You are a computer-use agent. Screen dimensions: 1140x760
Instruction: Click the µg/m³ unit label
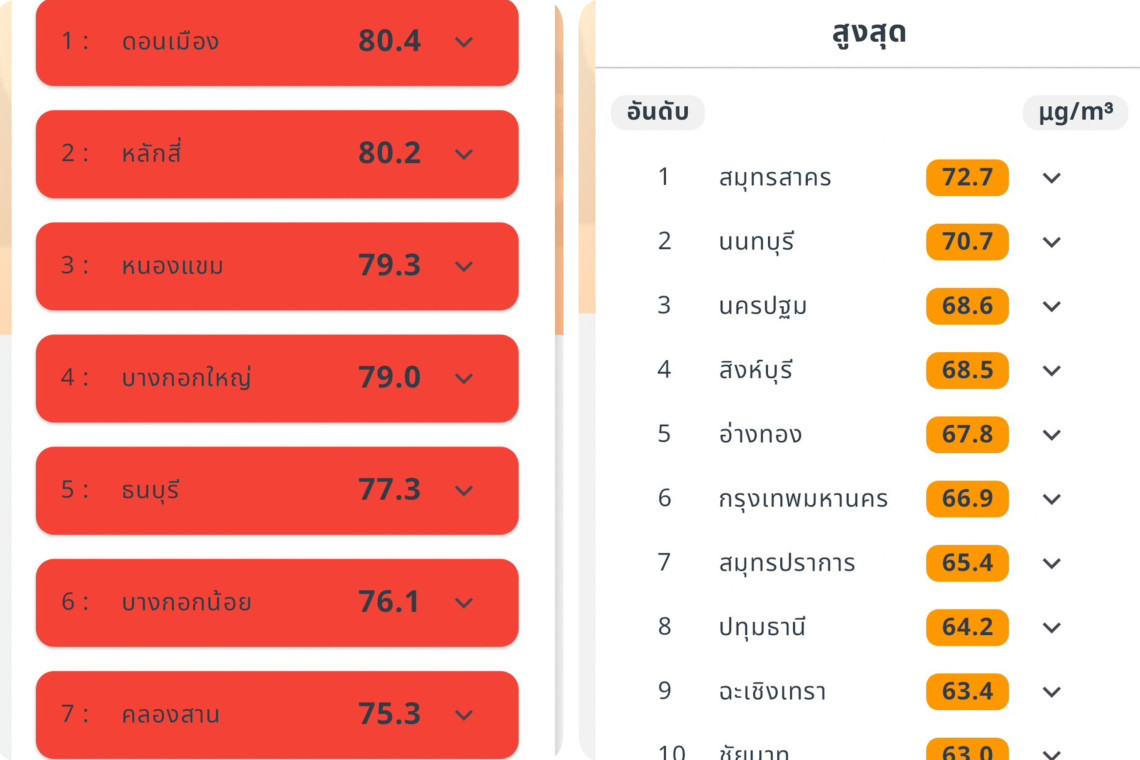[x=1075, y=112]
